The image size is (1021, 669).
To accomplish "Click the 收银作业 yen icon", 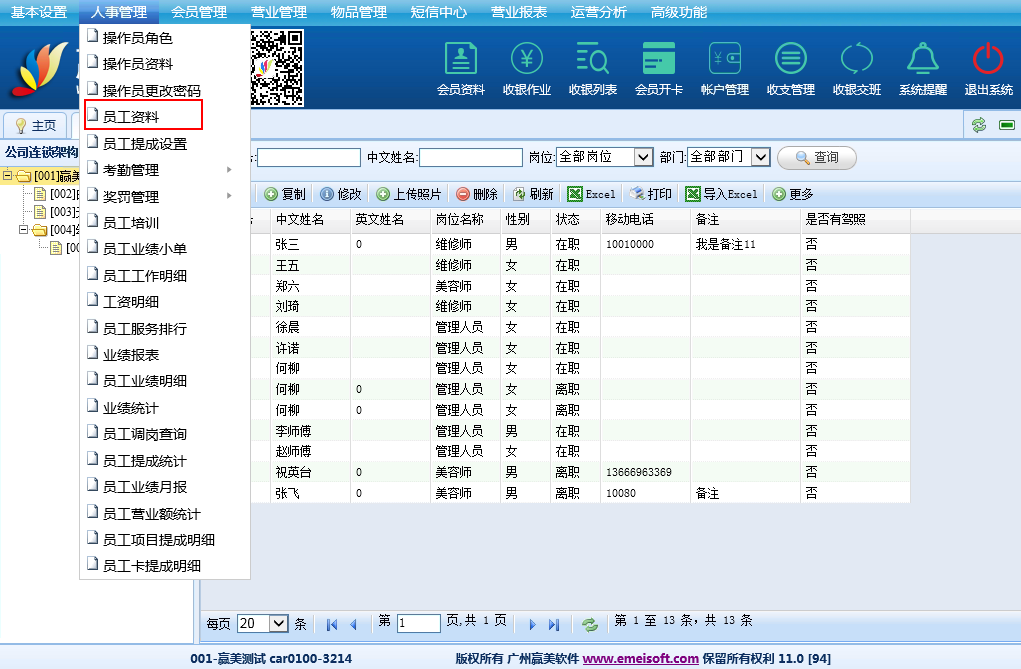I will tap(526, 68).
